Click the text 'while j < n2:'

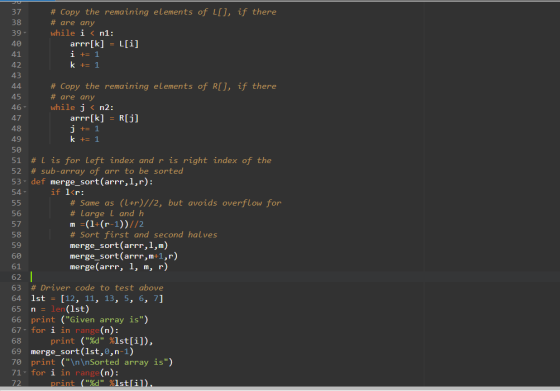click(82, 107)
